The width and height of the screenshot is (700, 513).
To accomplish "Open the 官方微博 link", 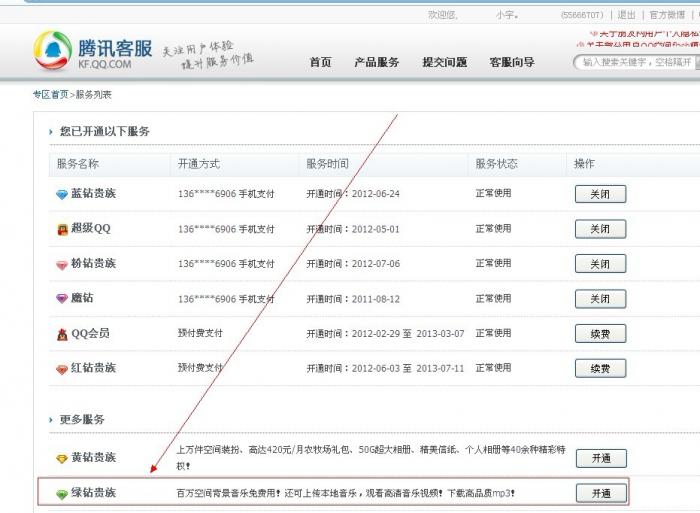I will point(667,15).
